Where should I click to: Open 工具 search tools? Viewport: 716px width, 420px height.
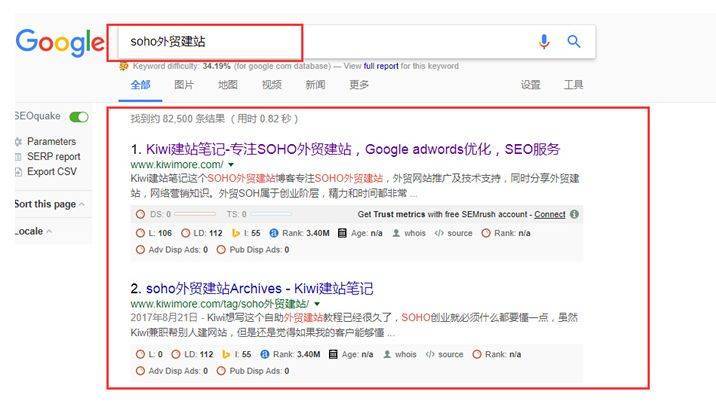pyautogui.click(x=573, y=85)
